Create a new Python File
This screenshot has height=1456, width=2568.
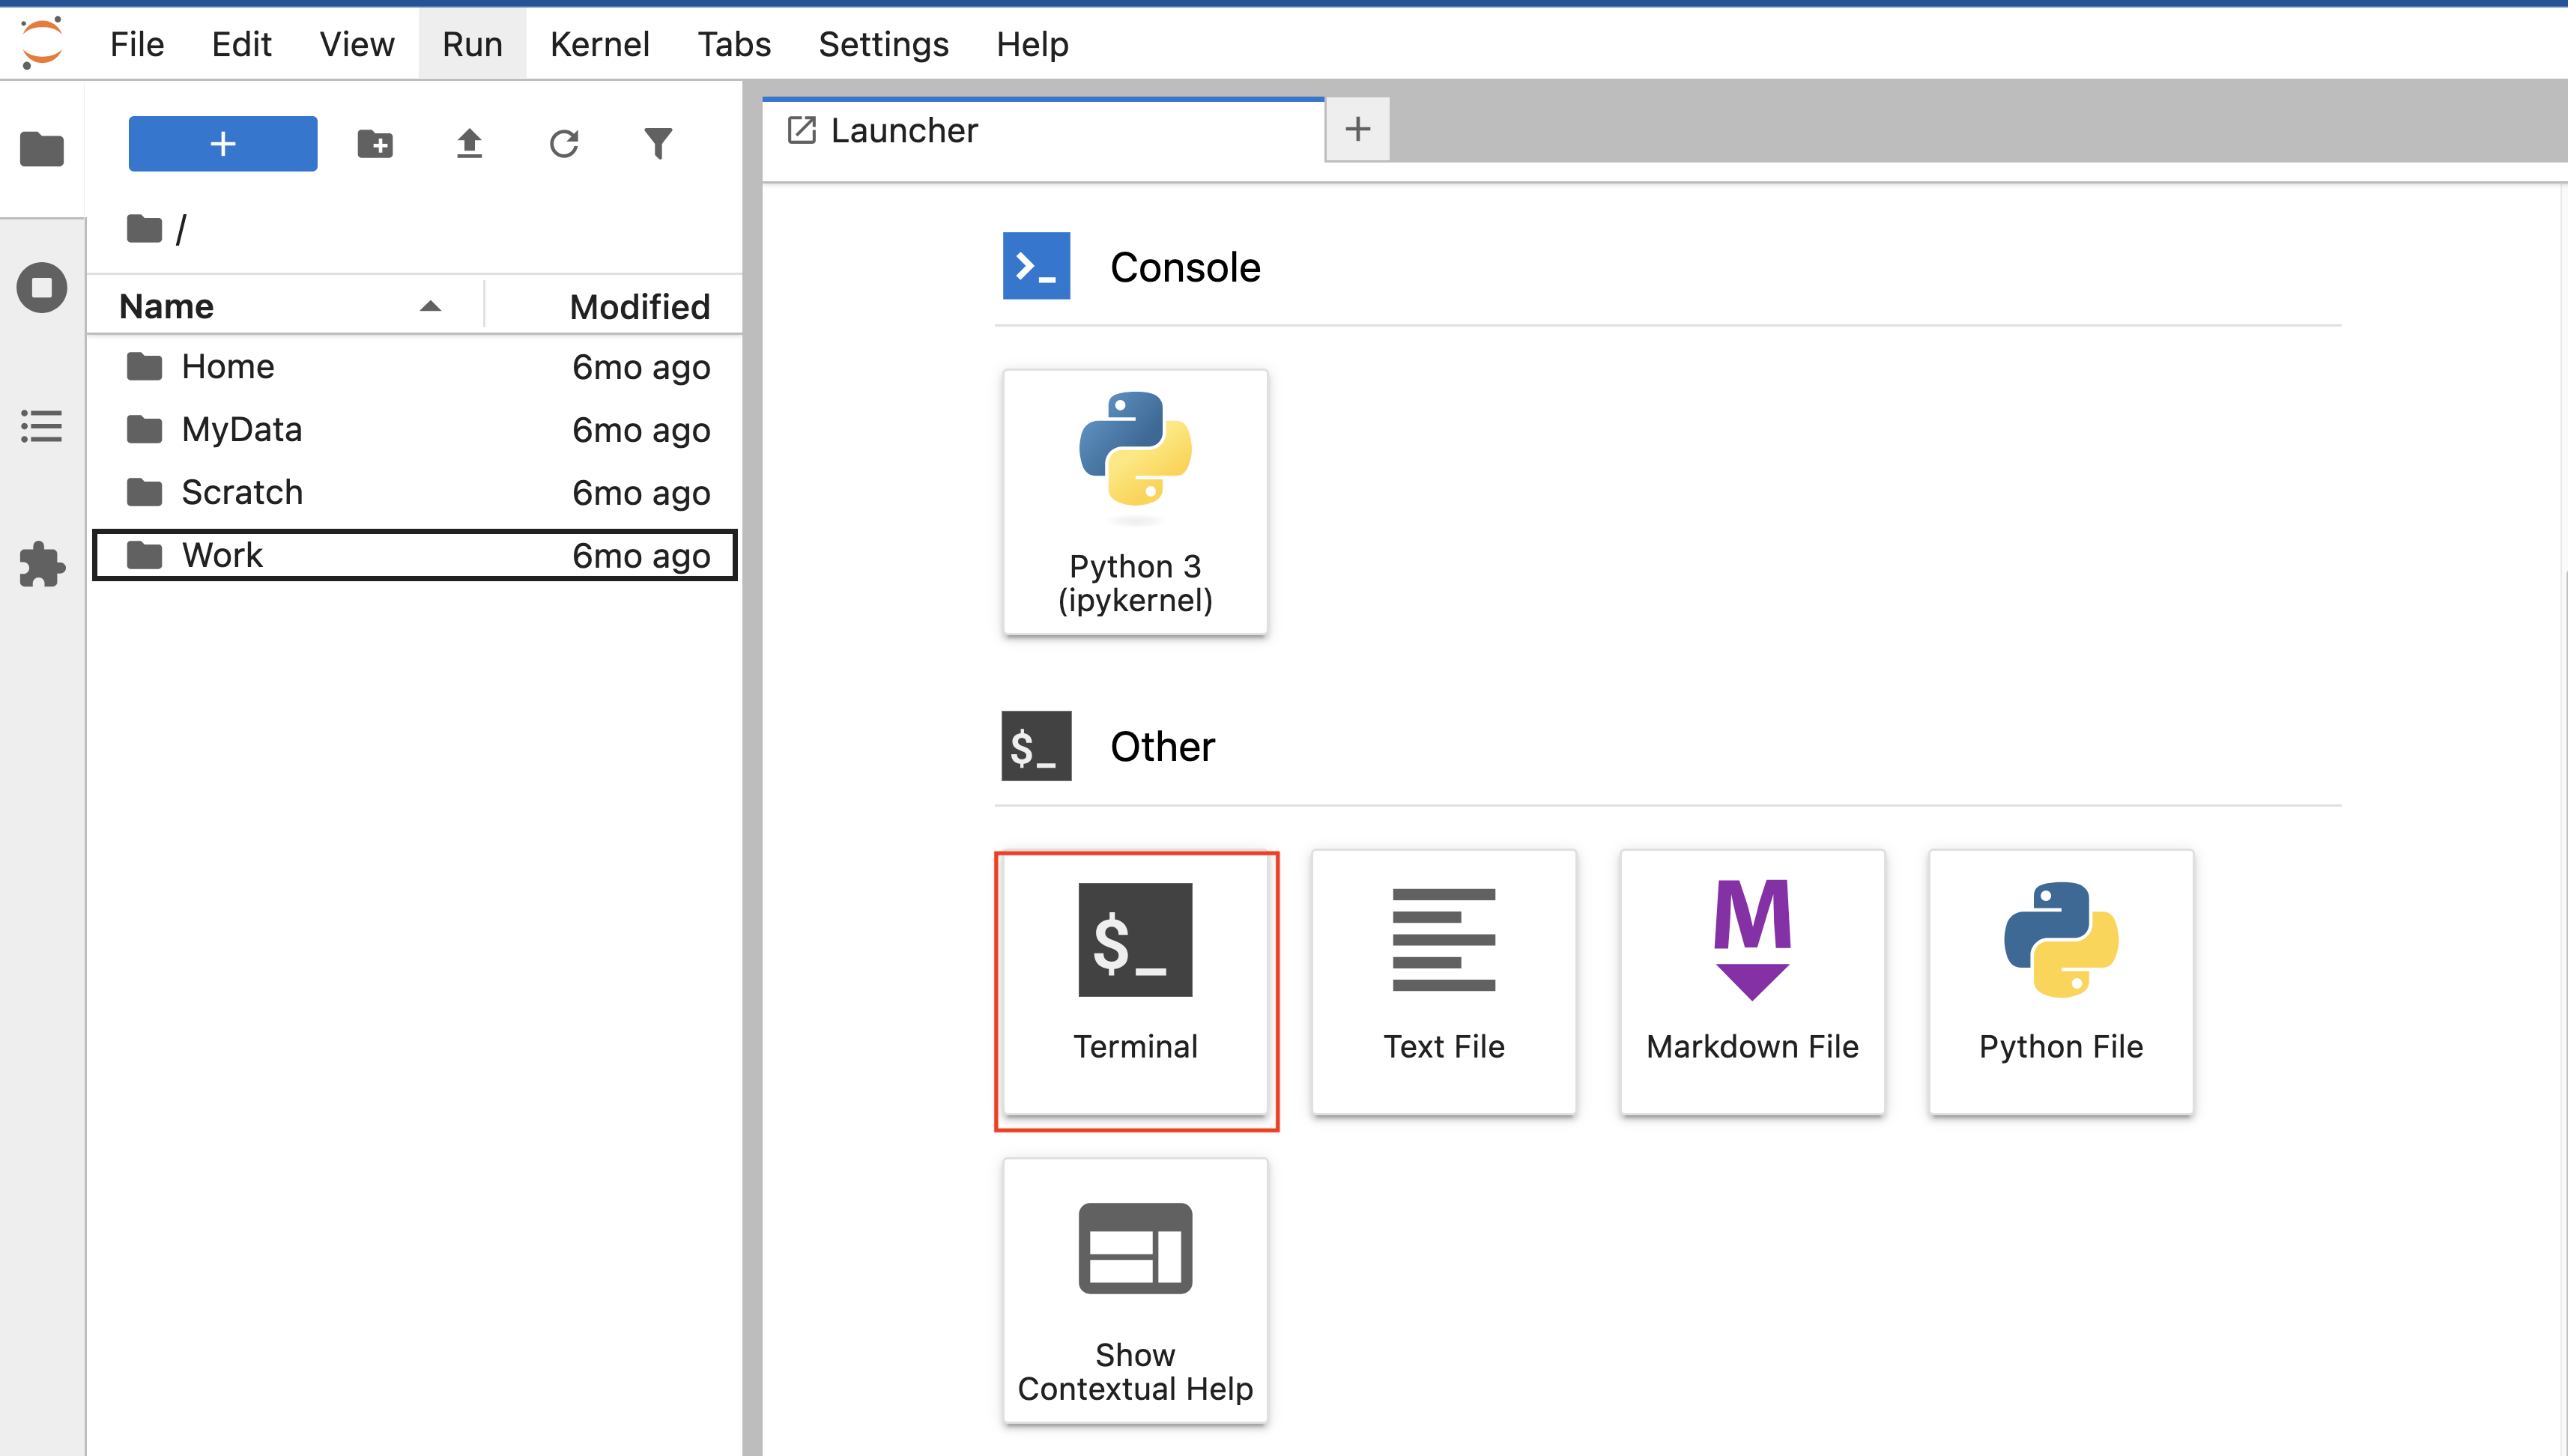[2060, 982]
